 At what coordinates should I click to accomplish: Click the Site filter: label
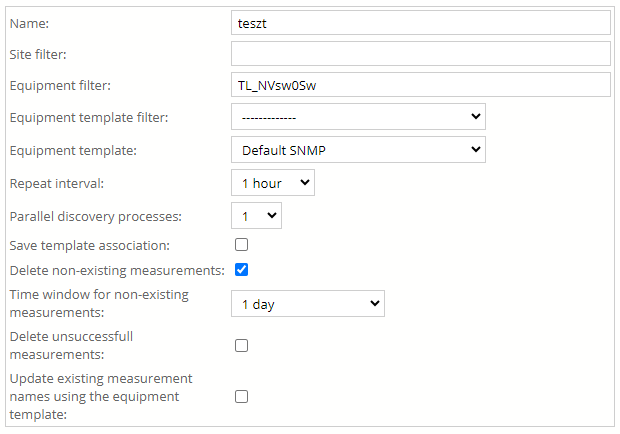click(x=38, y=55)
